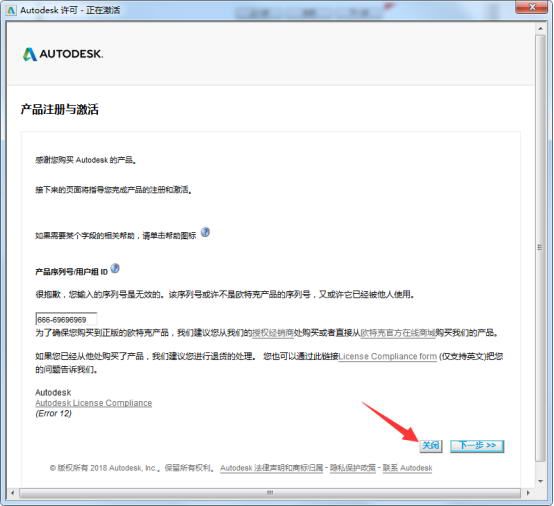
Task: Open the Autodesk License Compliance link
Action: click(94, 403)
